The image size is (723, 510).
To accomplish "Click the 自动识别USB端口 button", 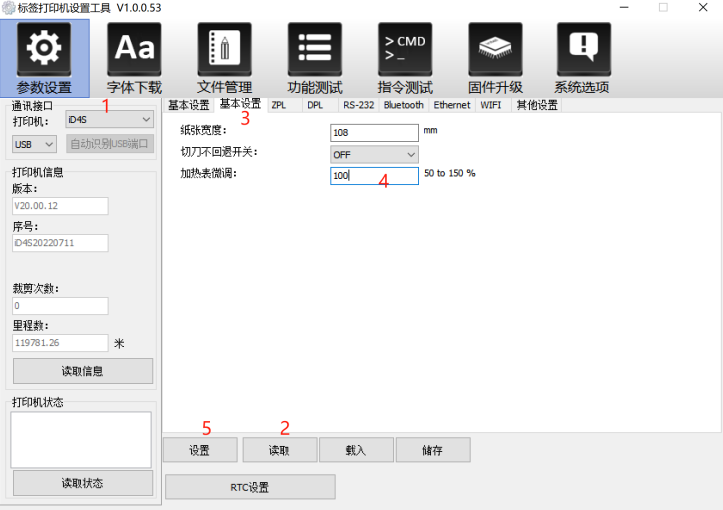I will 110,144.
